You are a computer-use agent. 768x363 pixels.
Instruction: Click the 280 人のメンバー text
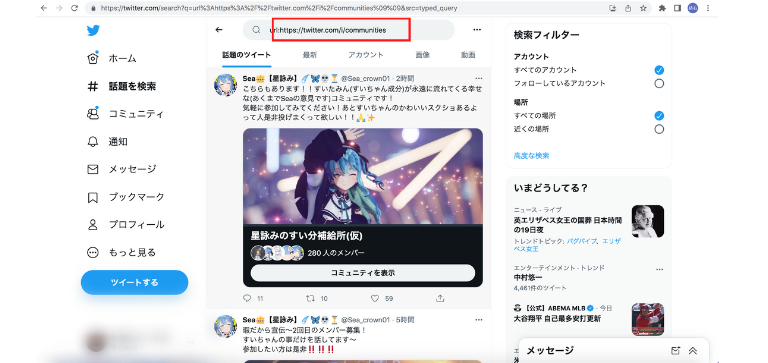(336, 253)
